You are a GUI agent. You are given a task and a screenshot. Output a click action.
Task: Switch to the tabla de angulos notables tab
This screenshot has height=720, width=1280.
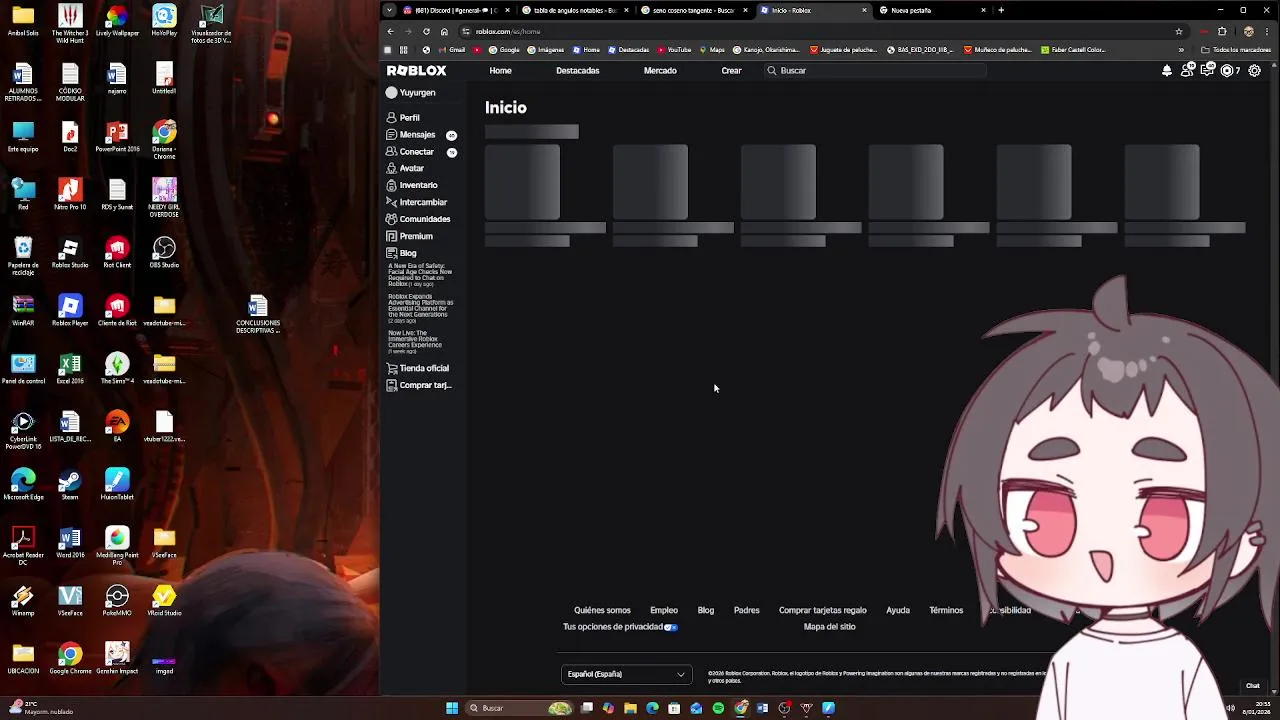click(575, 10)
